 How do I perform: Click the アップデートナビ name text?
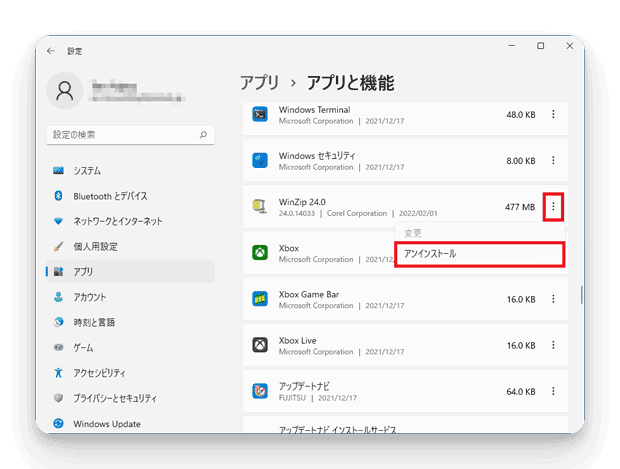click(x=304, y=386)
